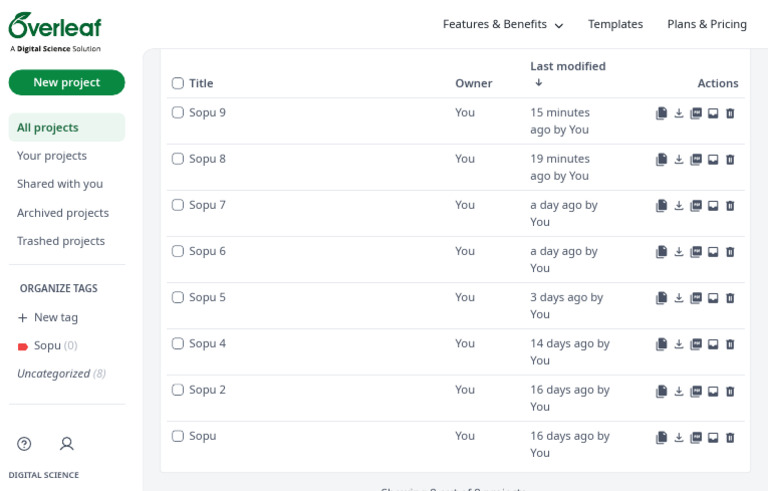768x491 pixels.
Task: Add a New tag
Action: 48,317
